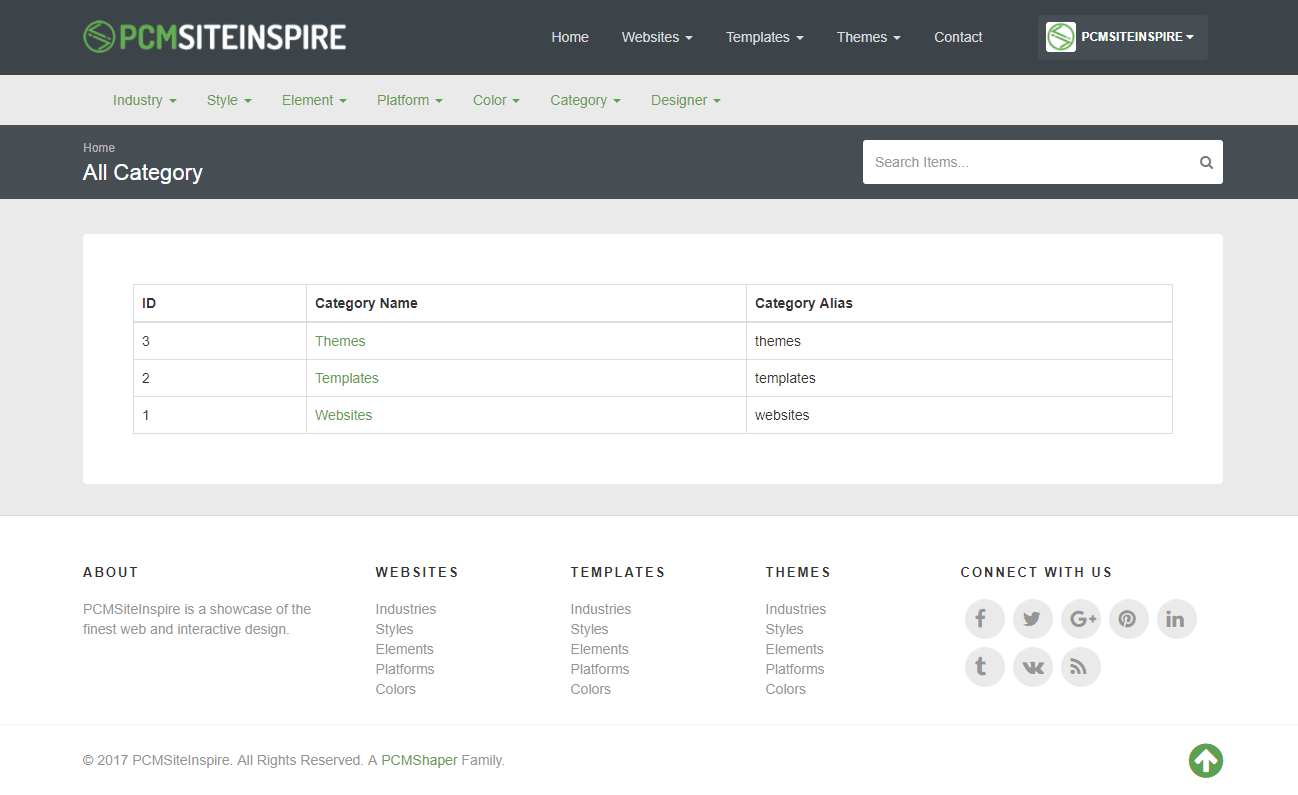Screen dimensions: 1298x795
Task: Click Platforms under Themes footer
Action: pyautogui.click(x=795, y=669)
